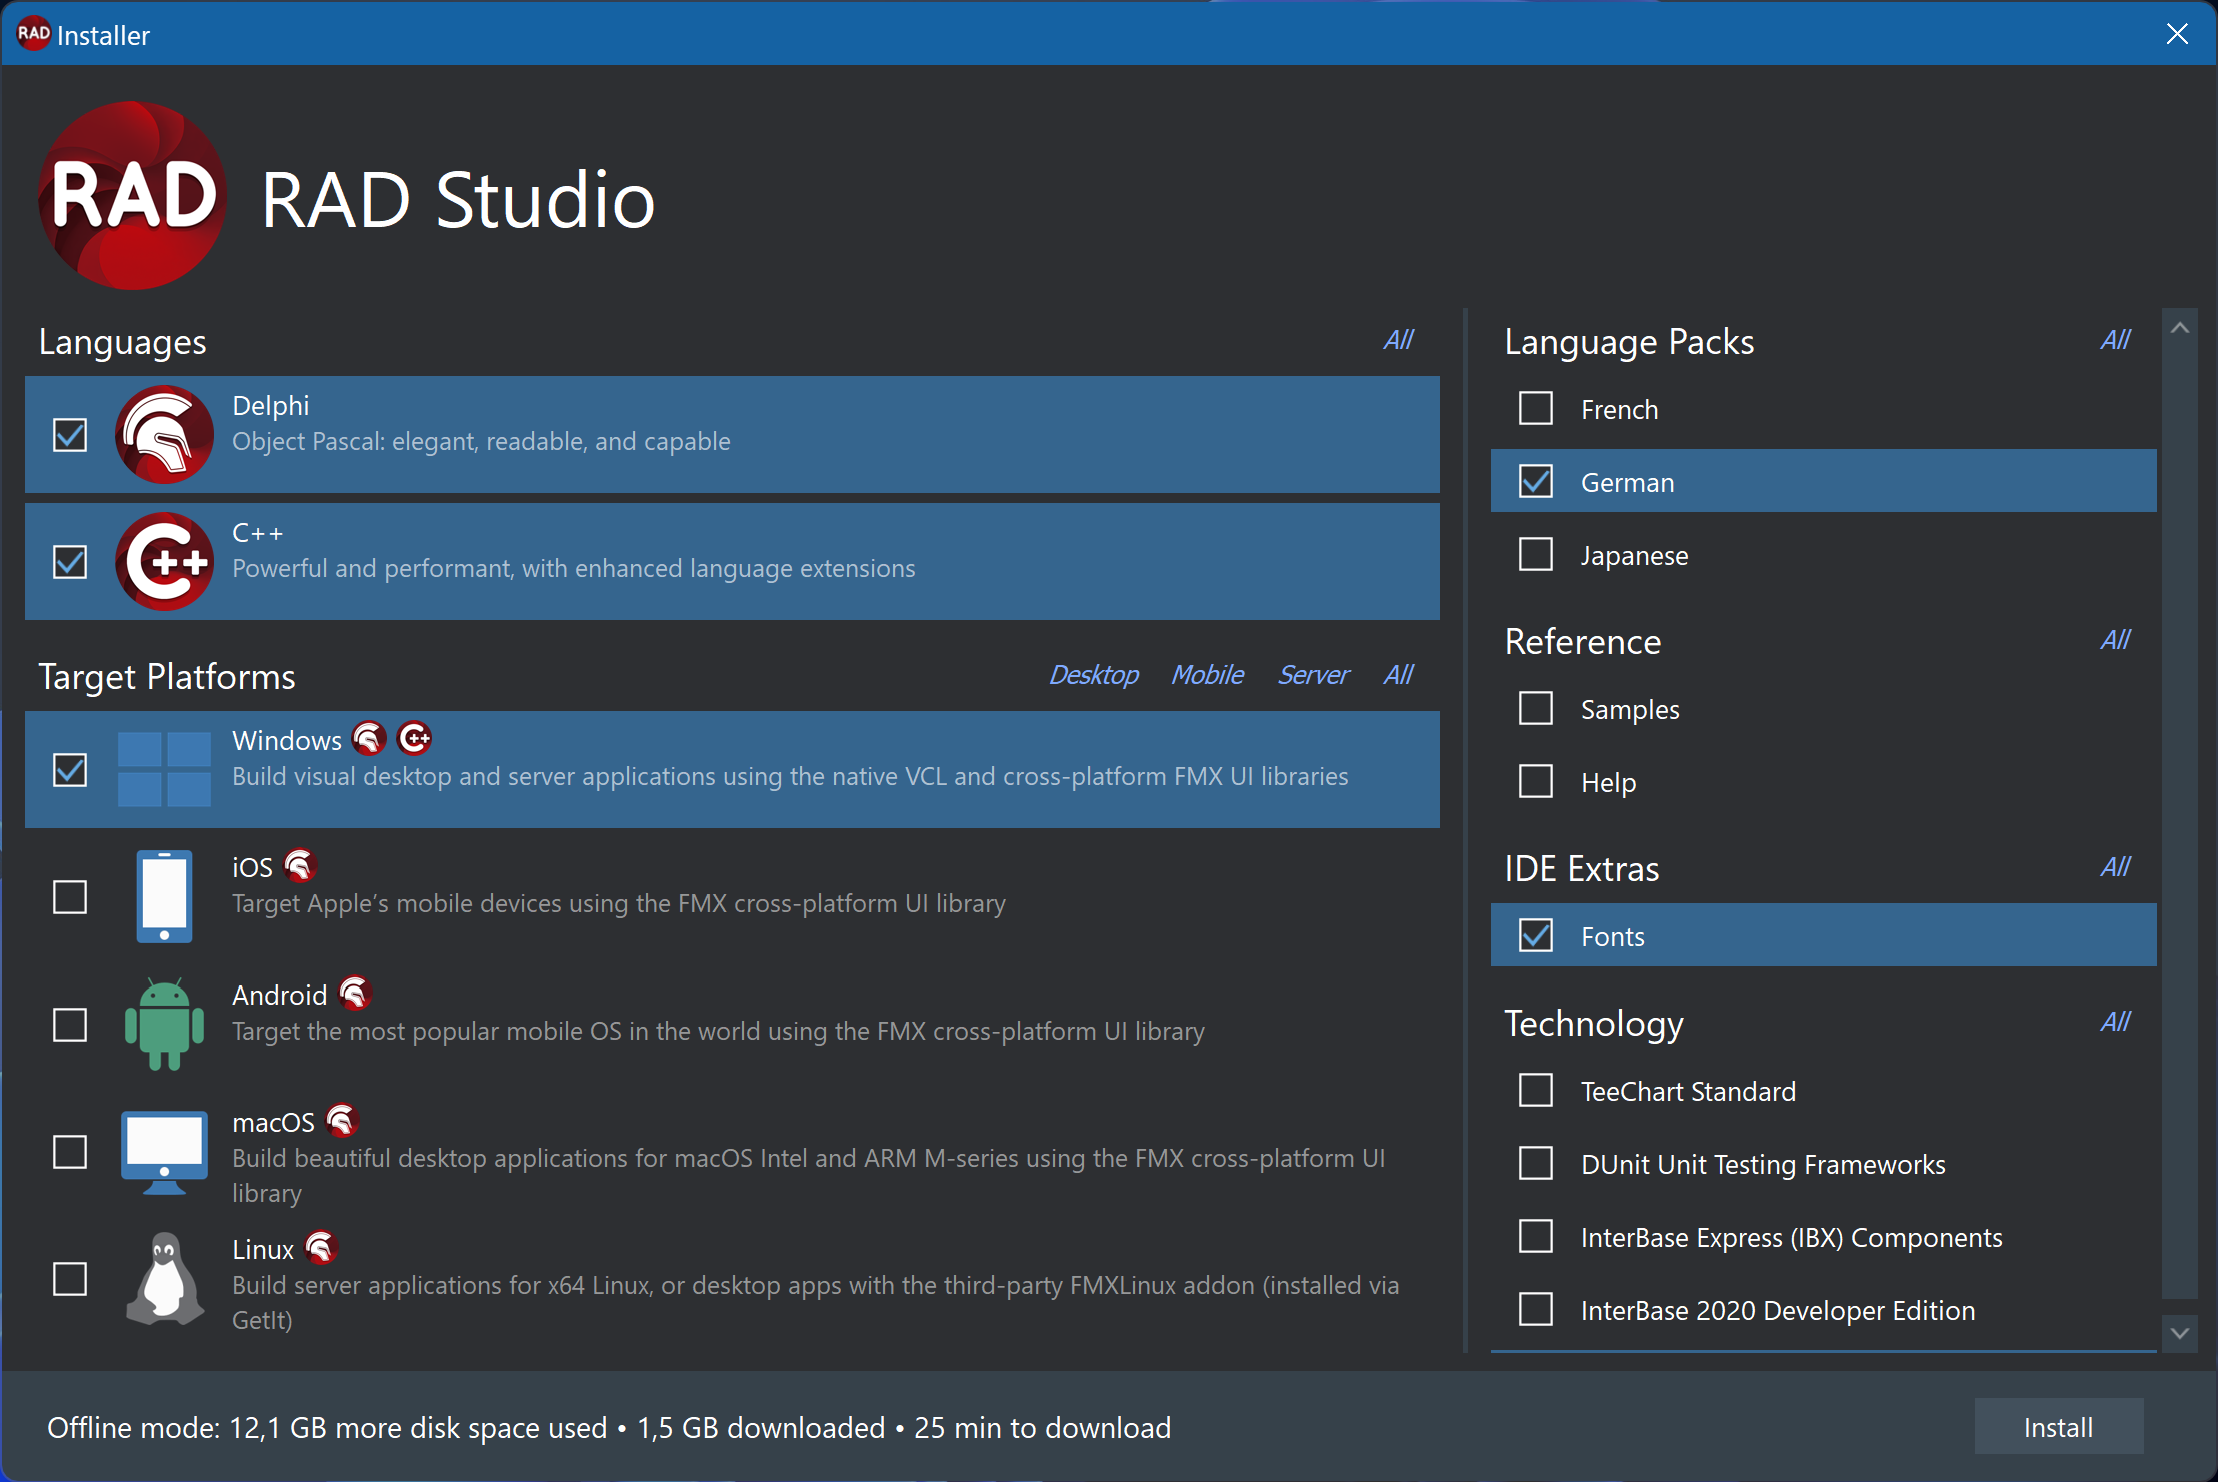Uncheck the Fonts IDE extra

1536,935
